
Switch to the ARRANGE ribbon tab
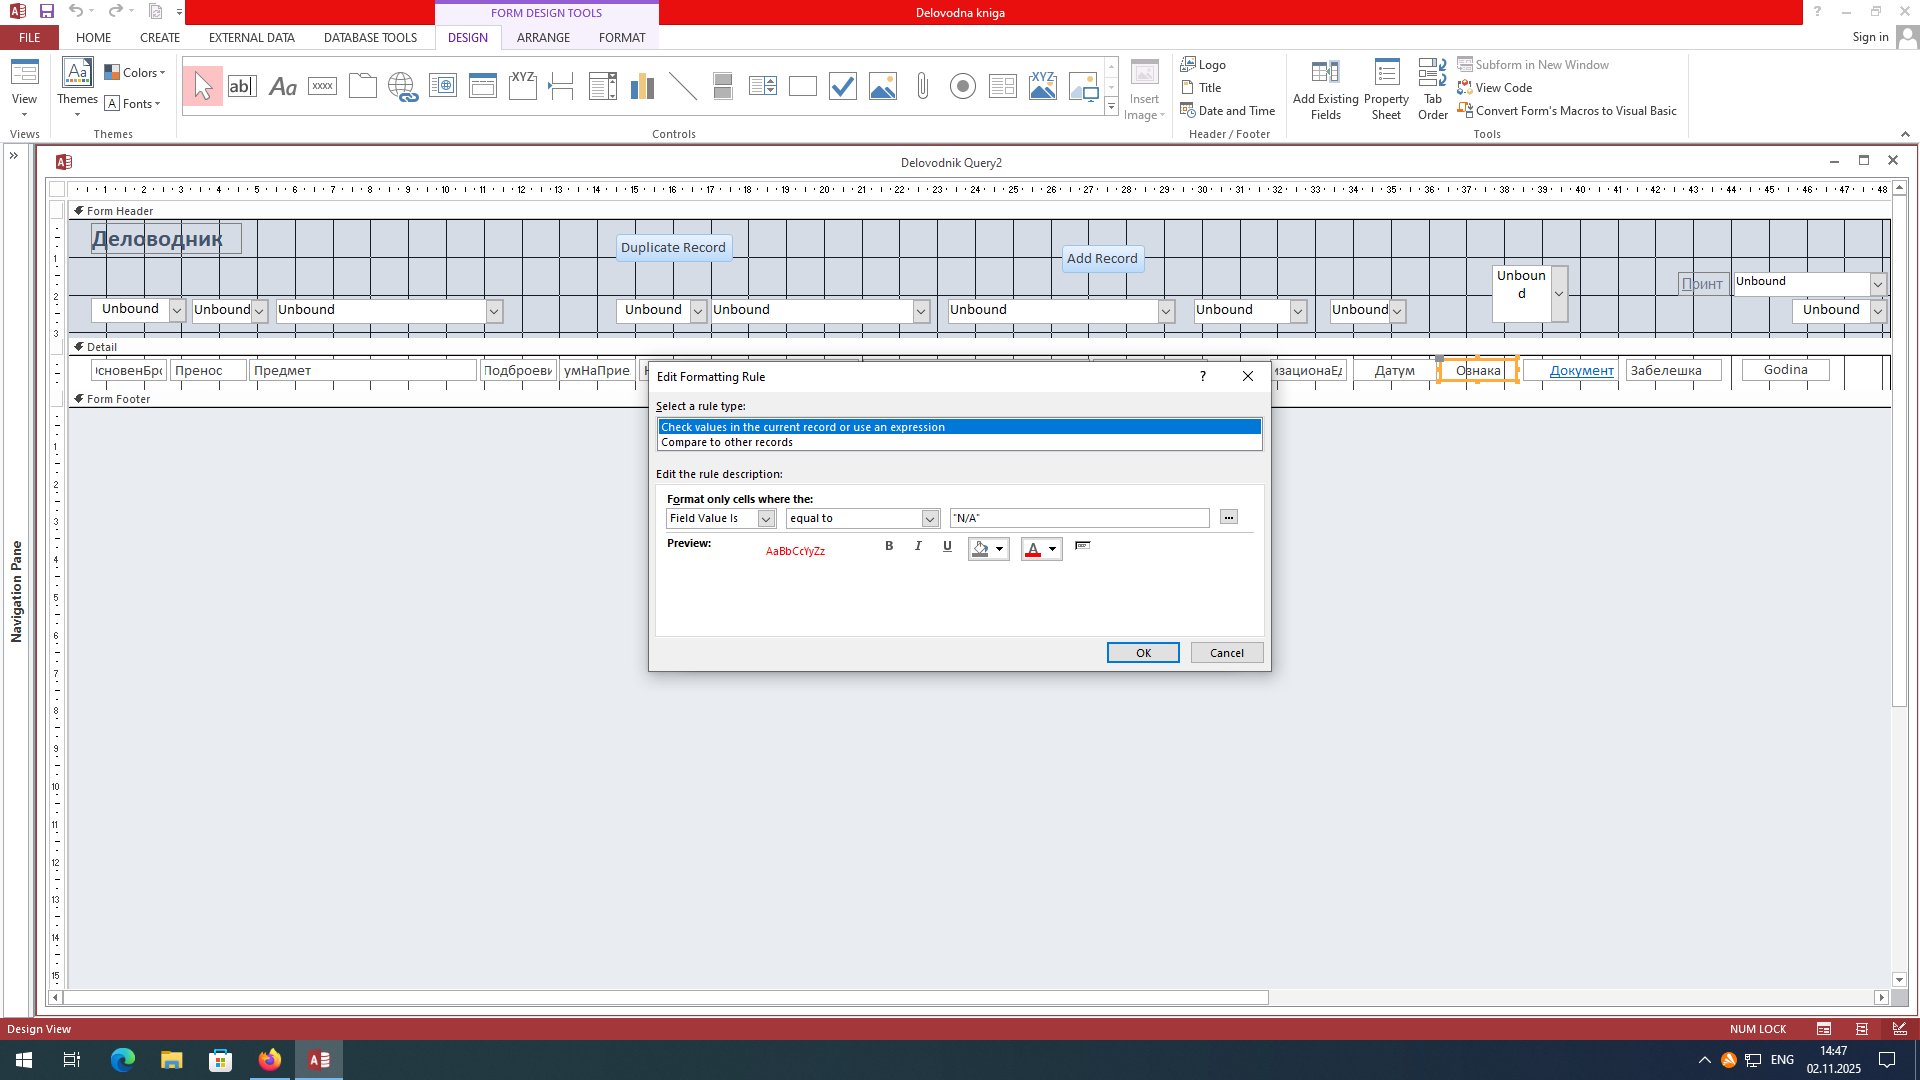pyautogui.click(x=543, y=37)
